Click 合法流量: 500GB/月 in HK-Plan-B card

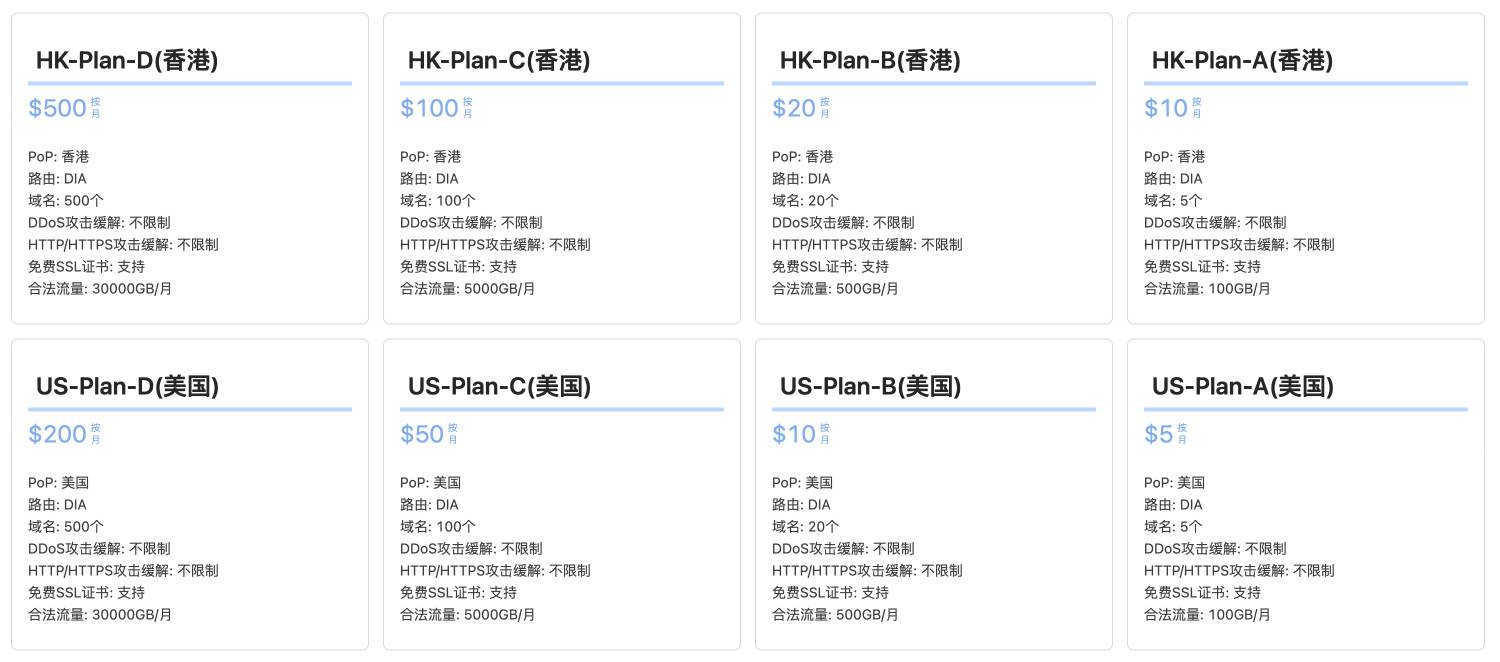(x=835, y=289)
